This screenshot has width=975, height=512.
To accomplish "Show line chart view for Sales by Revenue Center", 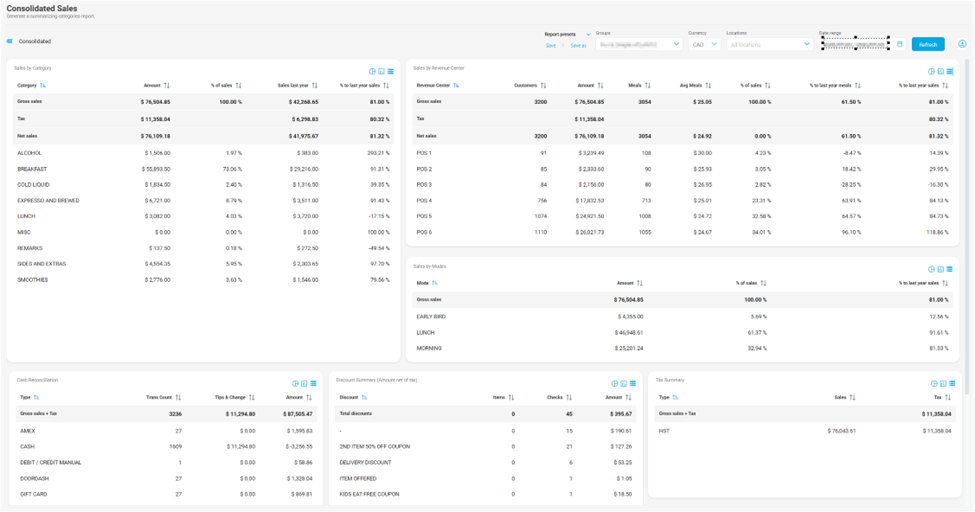I will tap(940, 72).
